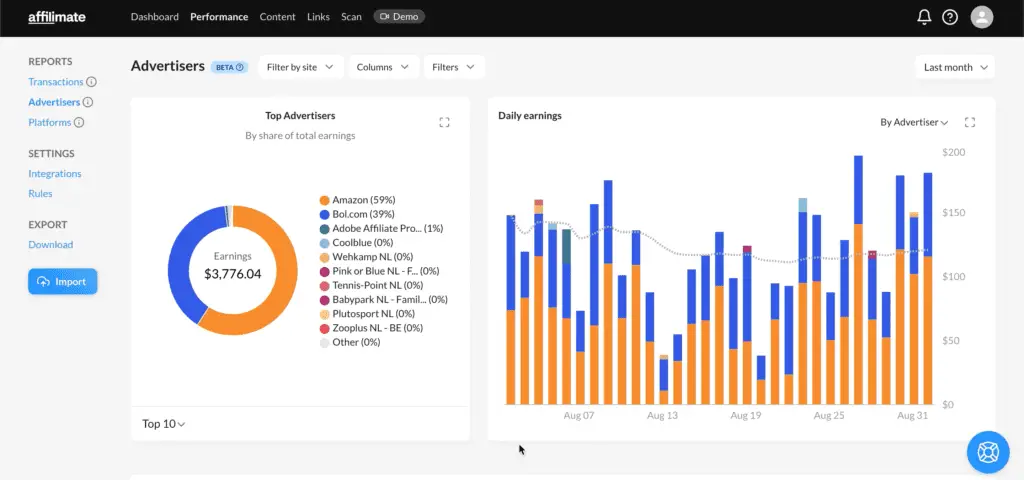The height and width of the screenshot is (480, 1024).
Task: Toggle Amazon (59%) legend item
Action: click(357, 200)
